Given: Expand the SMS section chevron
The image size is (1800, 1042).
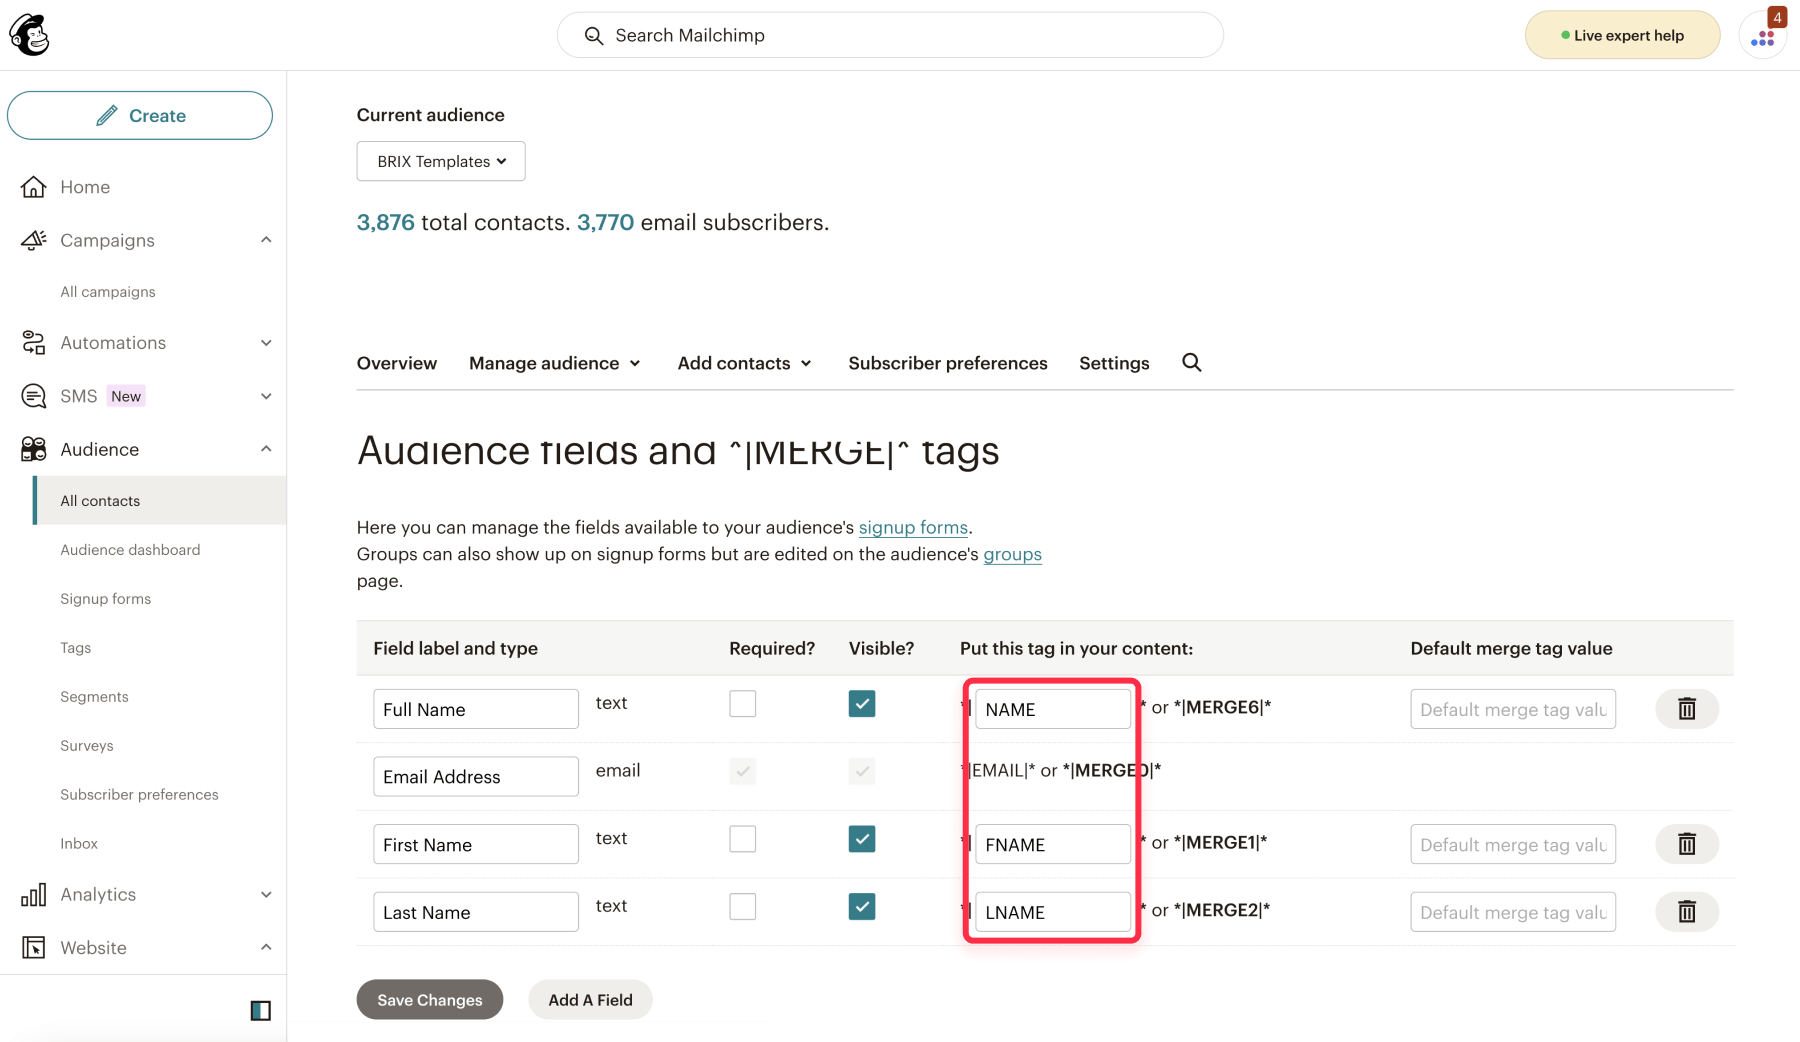Looking at the screenshot, I should click(x=266, y=396).
